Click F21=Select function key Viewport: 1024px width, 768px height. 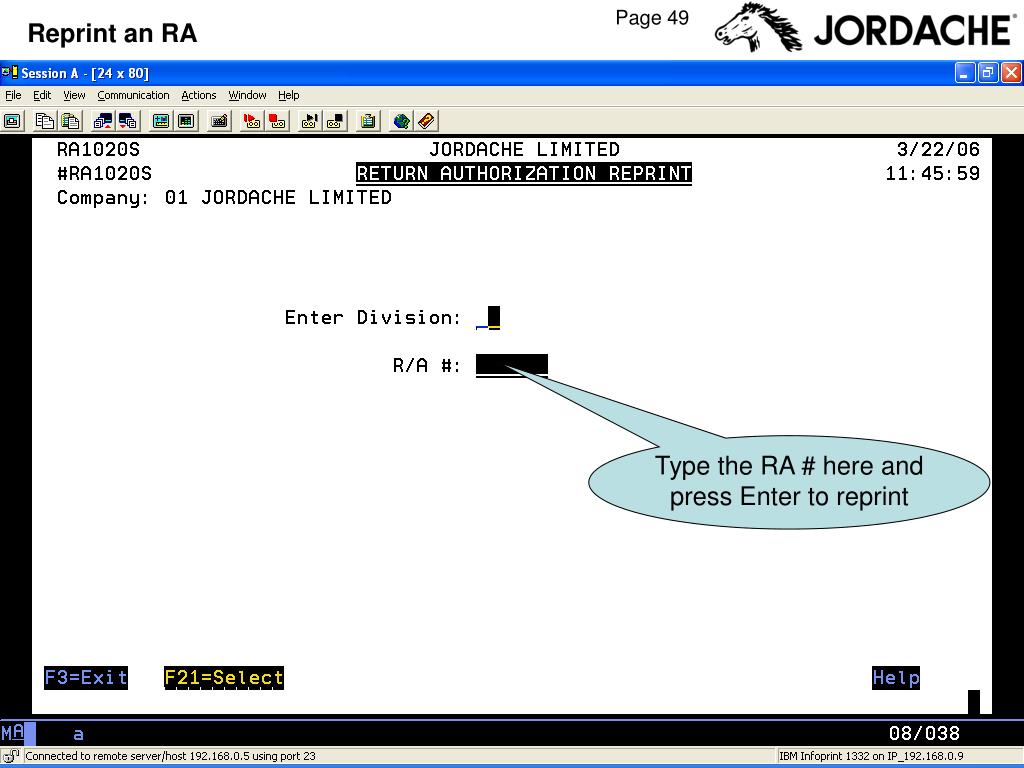coord(224,678)
